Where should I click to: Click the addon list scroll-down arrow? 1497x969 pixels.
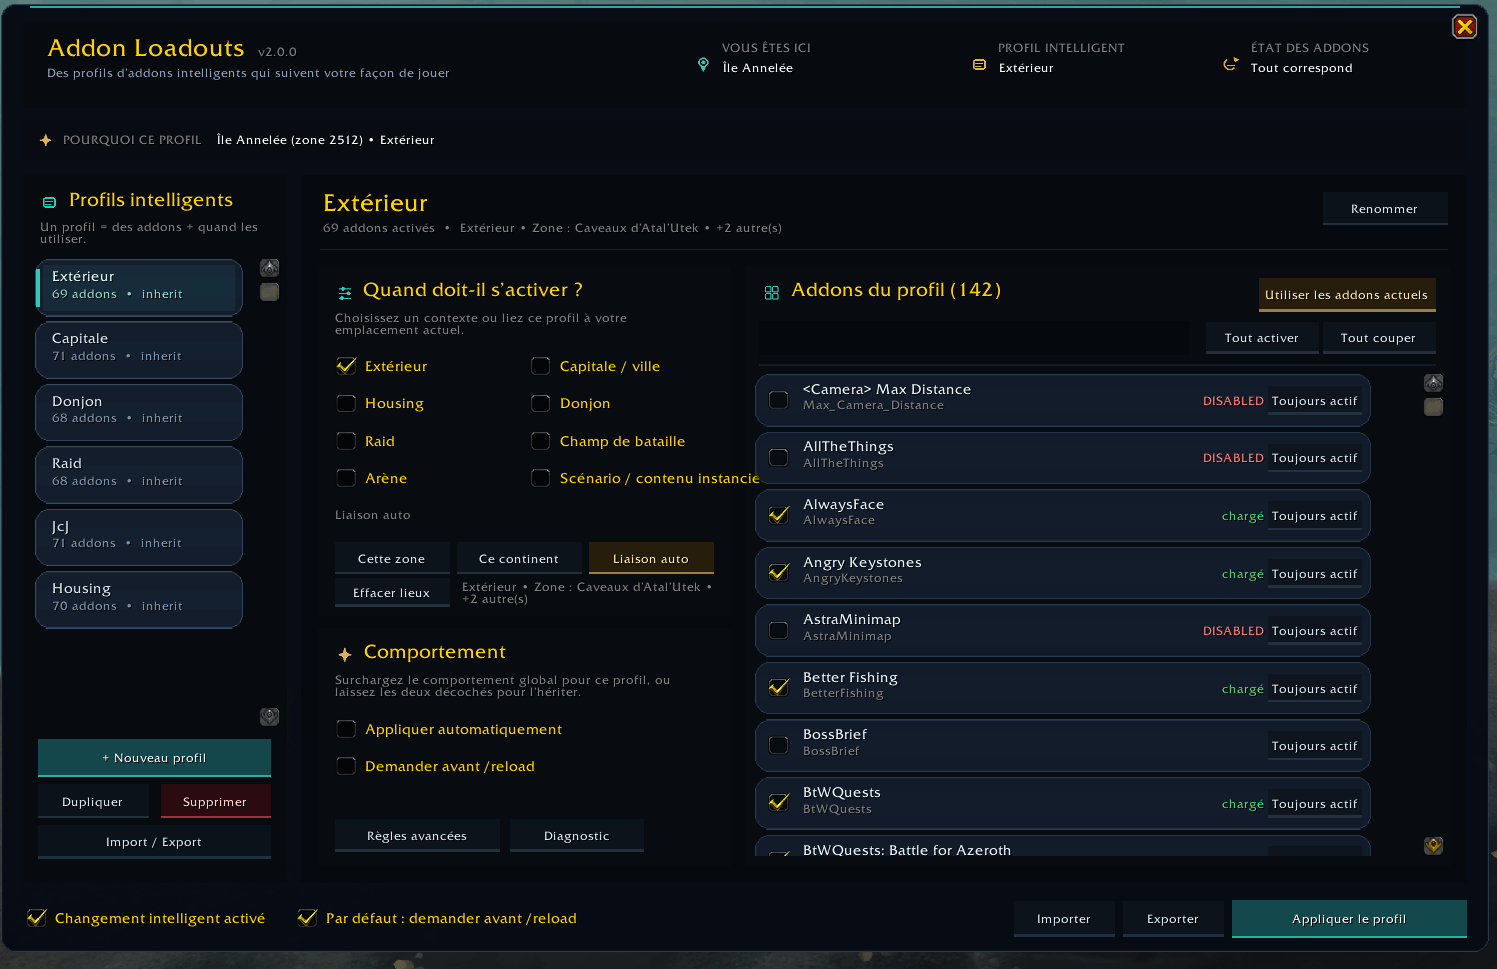click(x=1433, y=846)
